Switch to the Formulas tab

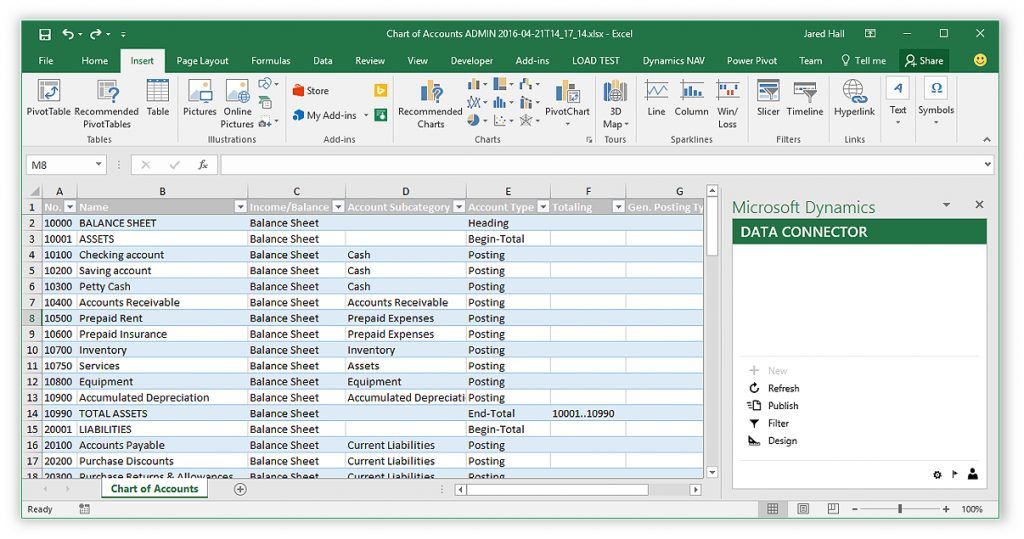point(270,61)
